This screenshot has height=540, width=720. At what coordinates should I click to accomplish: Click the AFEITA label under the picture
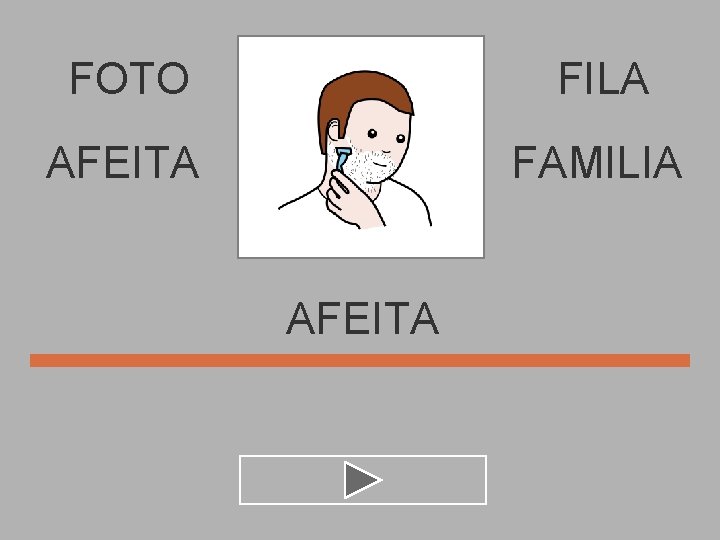click(x=363, y=318)
